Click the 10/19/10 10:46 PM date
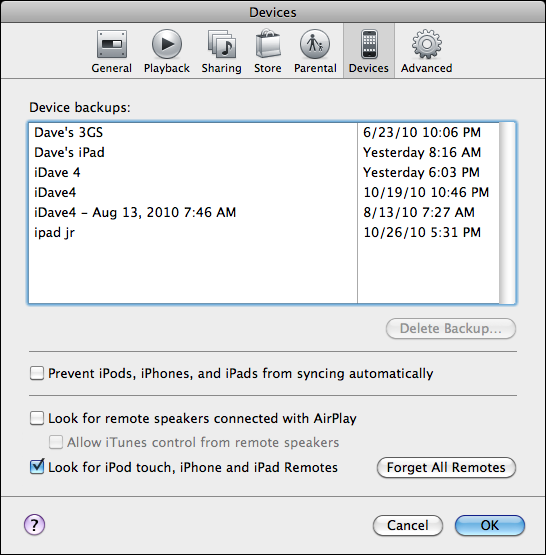 426,193
